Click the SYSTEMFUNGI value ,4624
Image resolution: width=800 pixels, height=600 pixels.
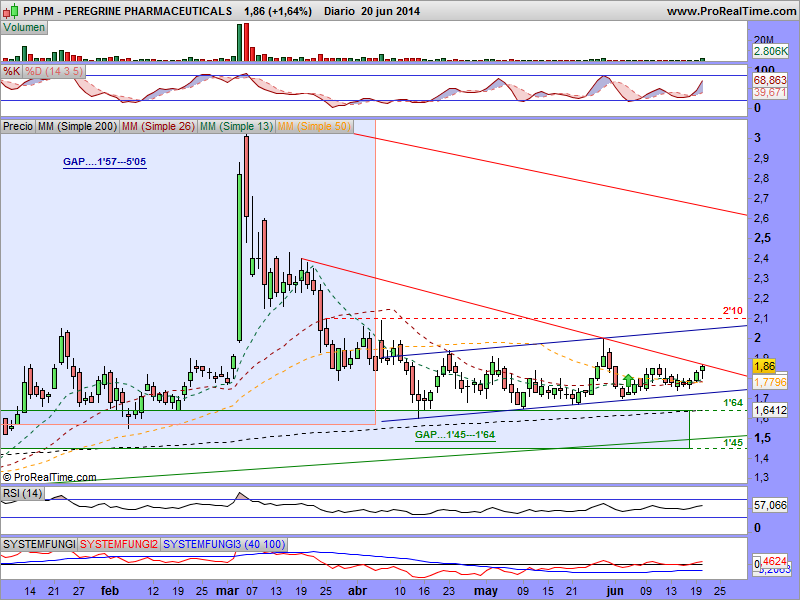tap(772, 563)
